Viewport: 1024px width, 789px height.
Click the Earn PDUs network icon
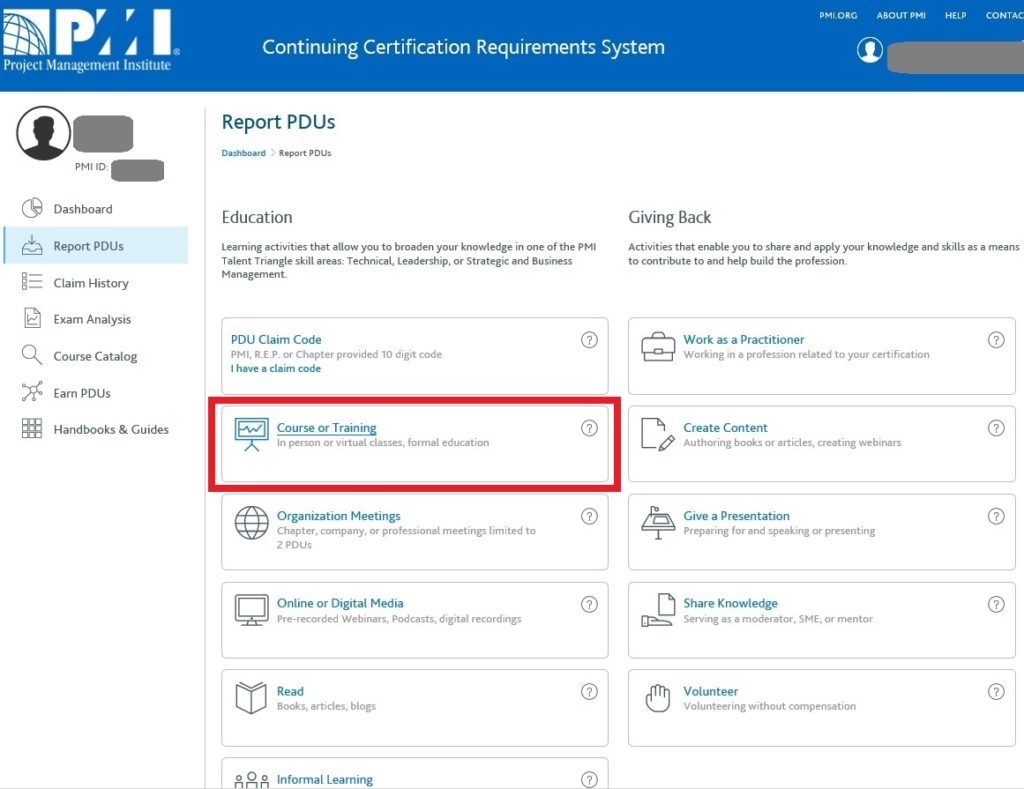[32, 392]
